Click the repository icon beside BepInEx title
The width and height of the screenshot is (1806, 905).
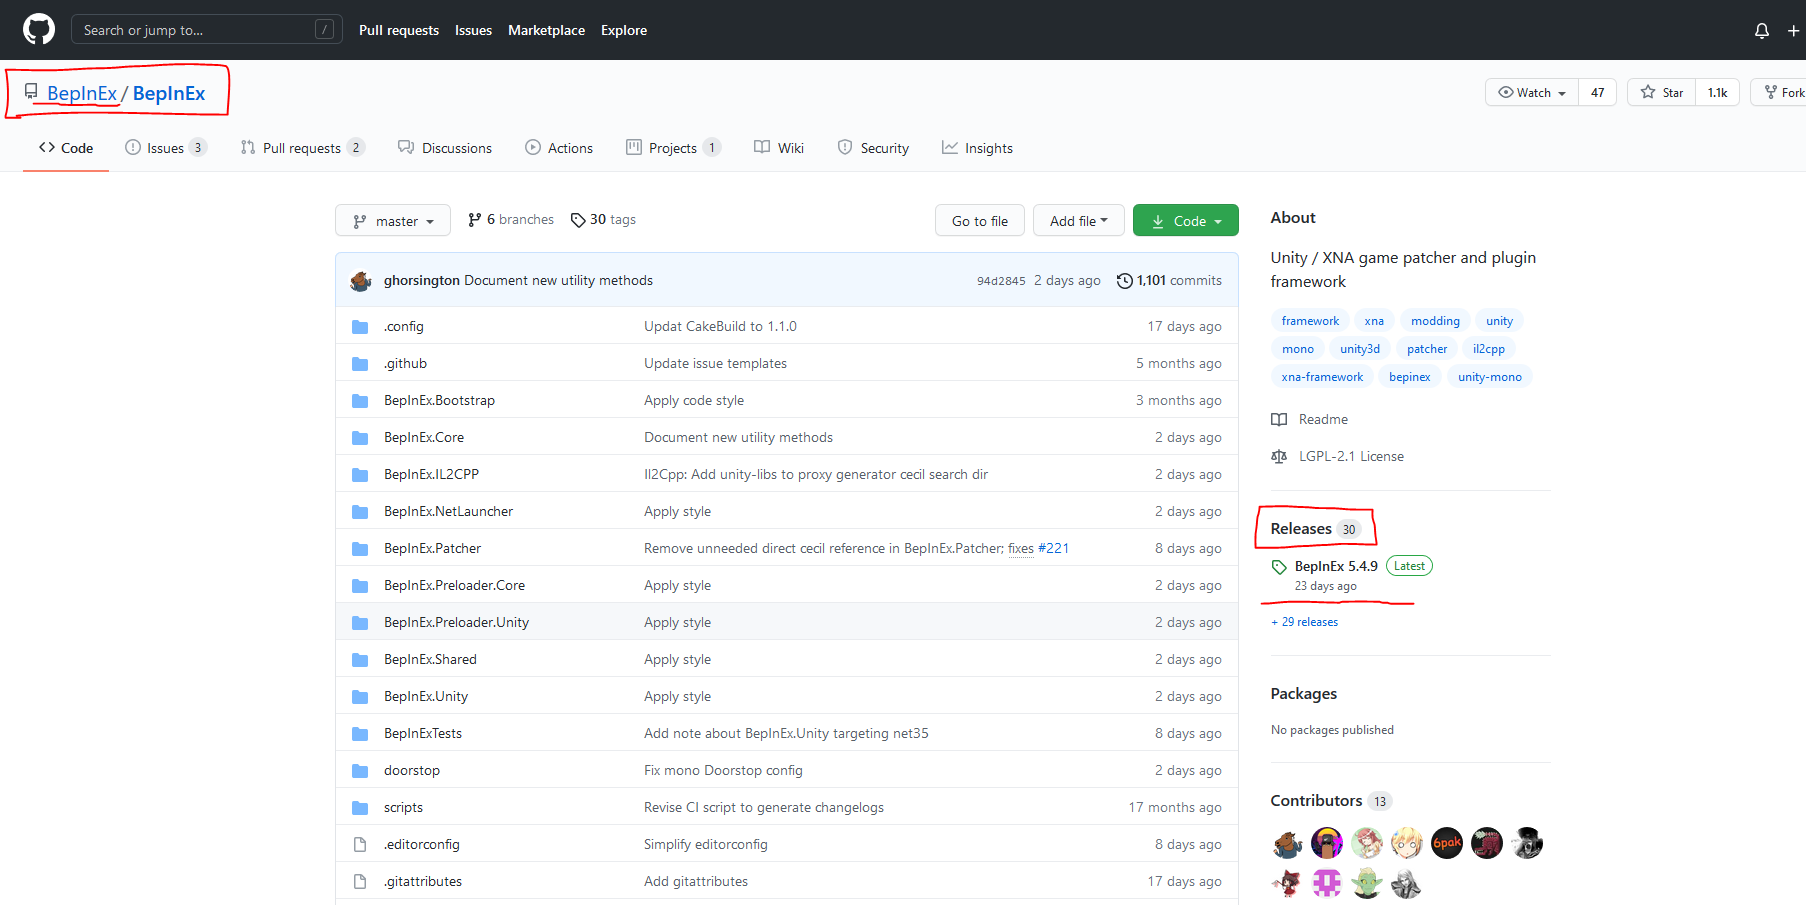click(31, 91)
